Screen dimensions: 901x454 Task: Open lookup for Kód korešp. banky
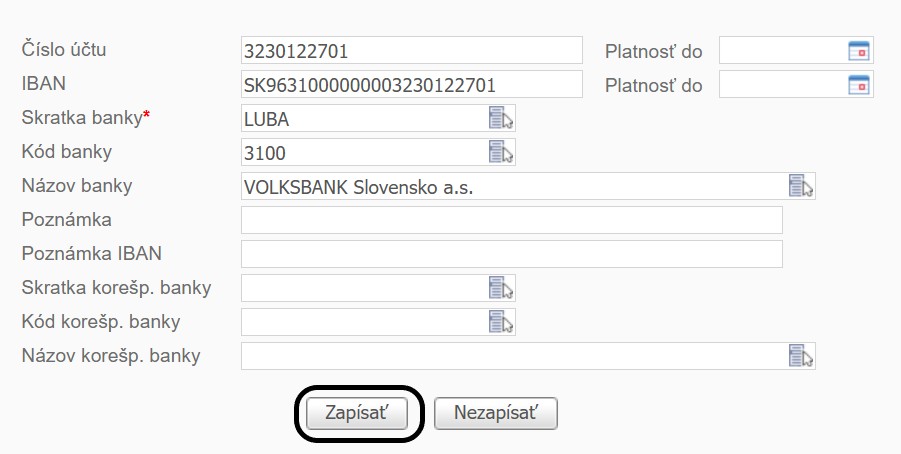pyautogui.click(x=501, y=322)
